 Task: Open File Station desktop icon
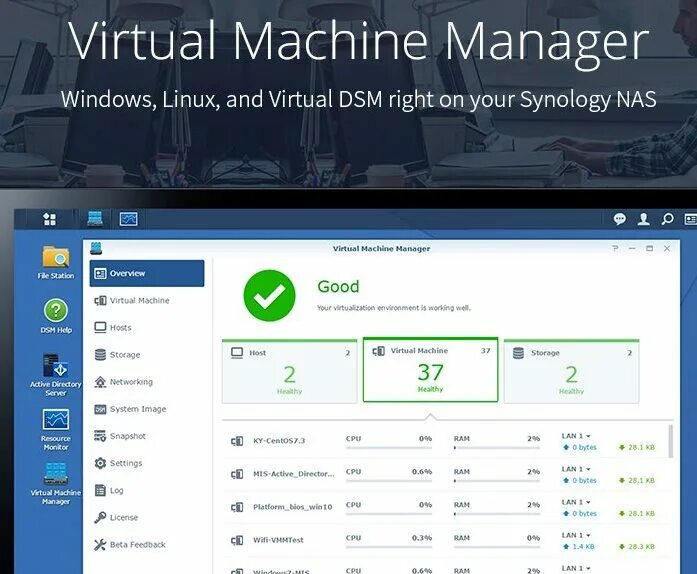point(56,262)
